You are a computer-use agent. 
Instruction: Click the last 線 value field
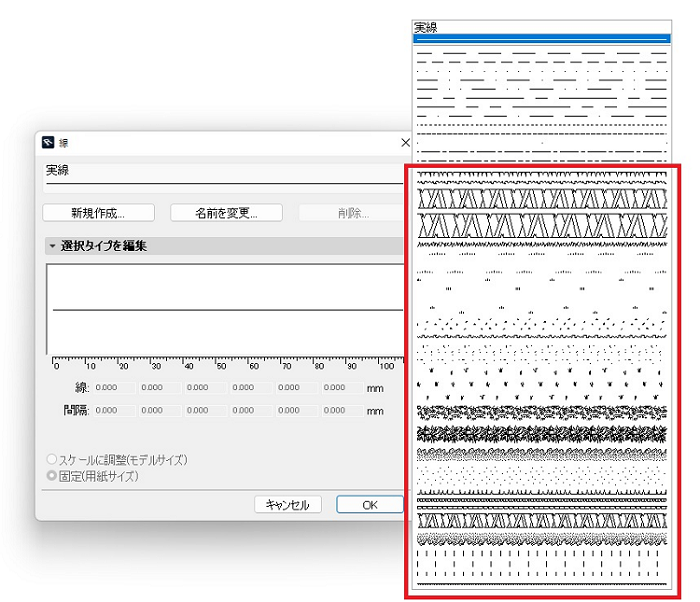[x=342, y=387]
